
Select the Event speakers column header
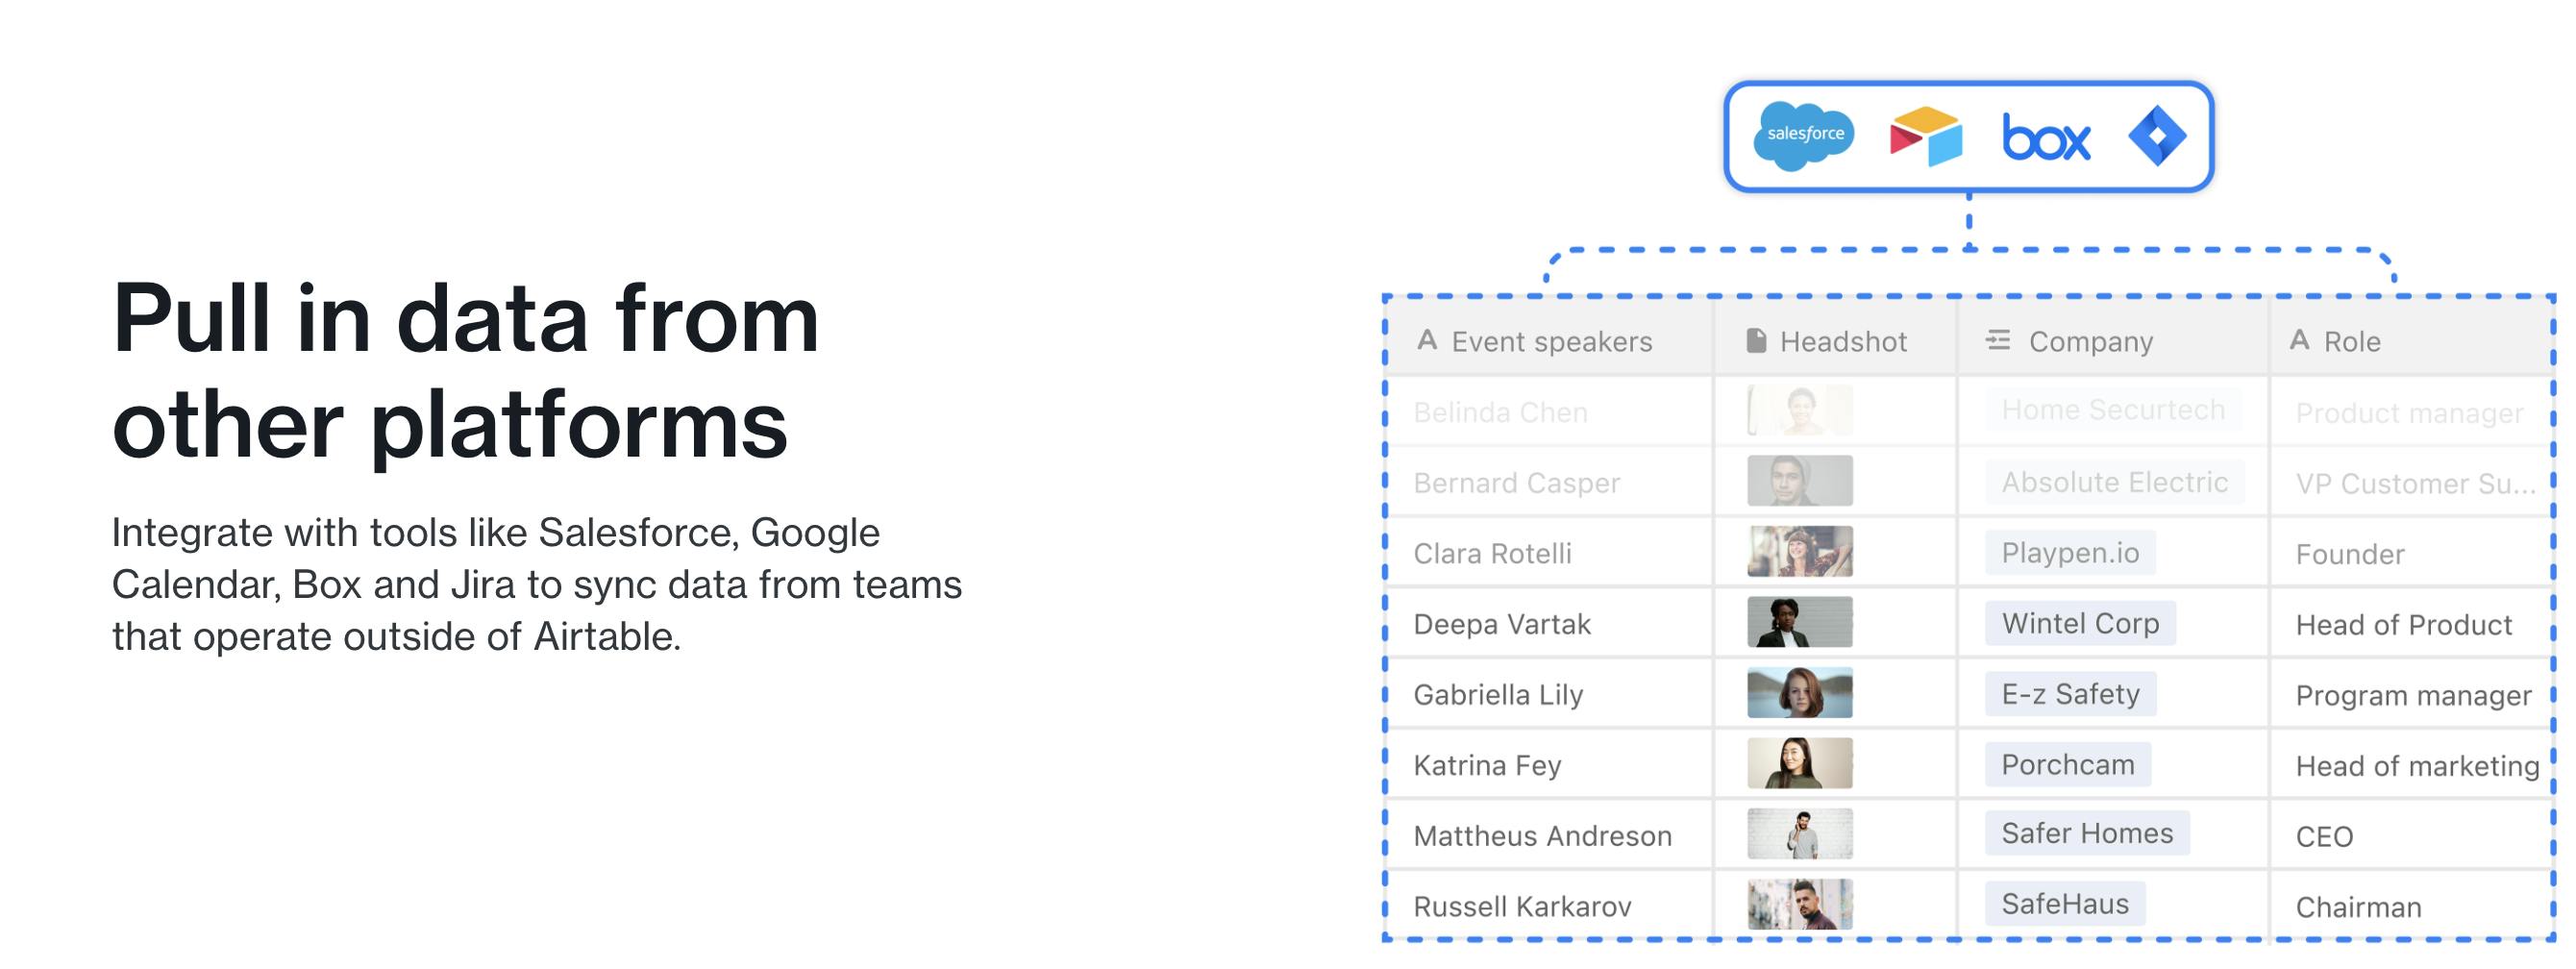point(1551,342)
